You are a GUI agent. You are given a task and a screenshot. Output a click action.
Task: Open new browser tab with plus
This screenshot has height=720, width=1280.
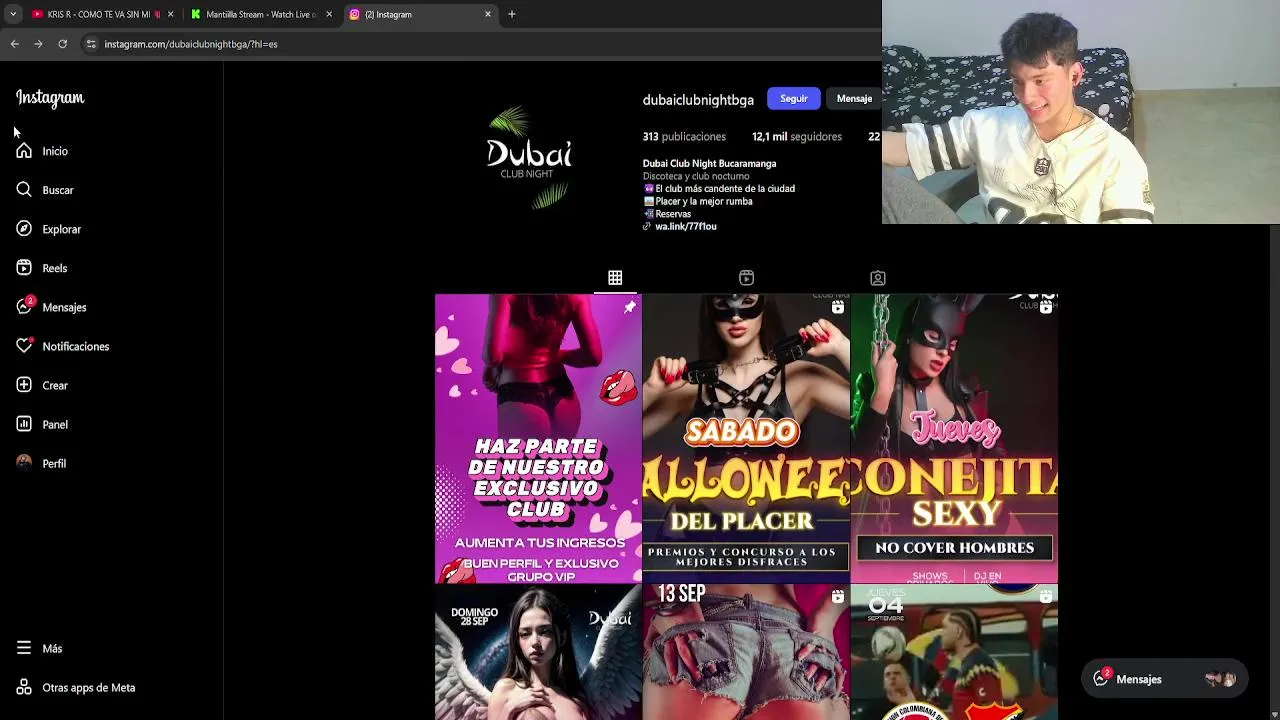[512, 14]
